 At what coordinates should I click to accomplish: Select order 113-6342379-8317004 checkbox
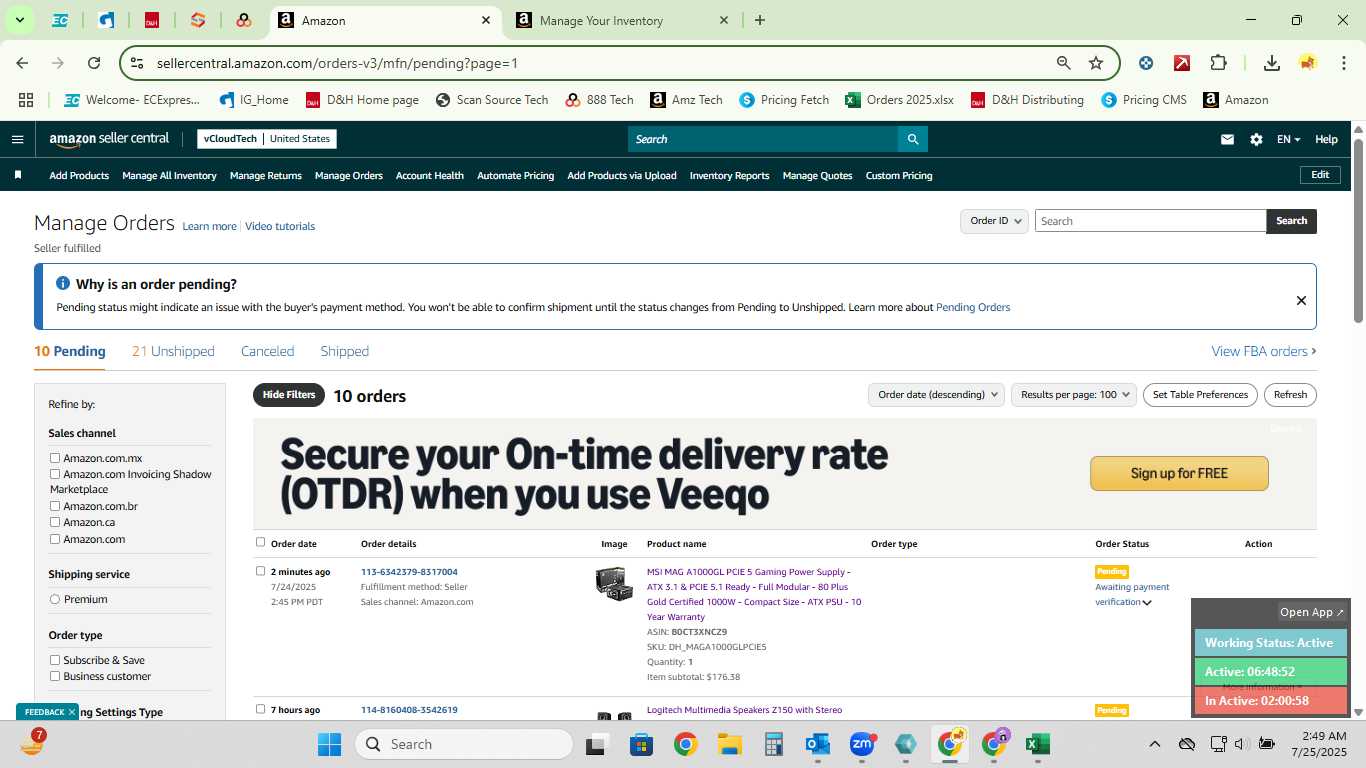click(x=260, y=571)
